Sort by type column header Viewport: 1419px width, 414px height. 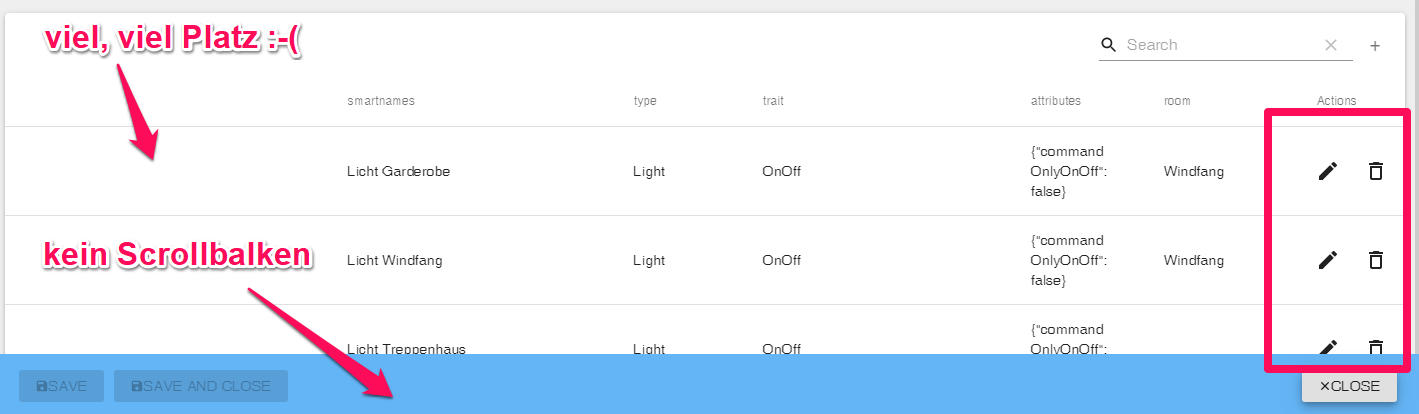[x=645, y=101]
